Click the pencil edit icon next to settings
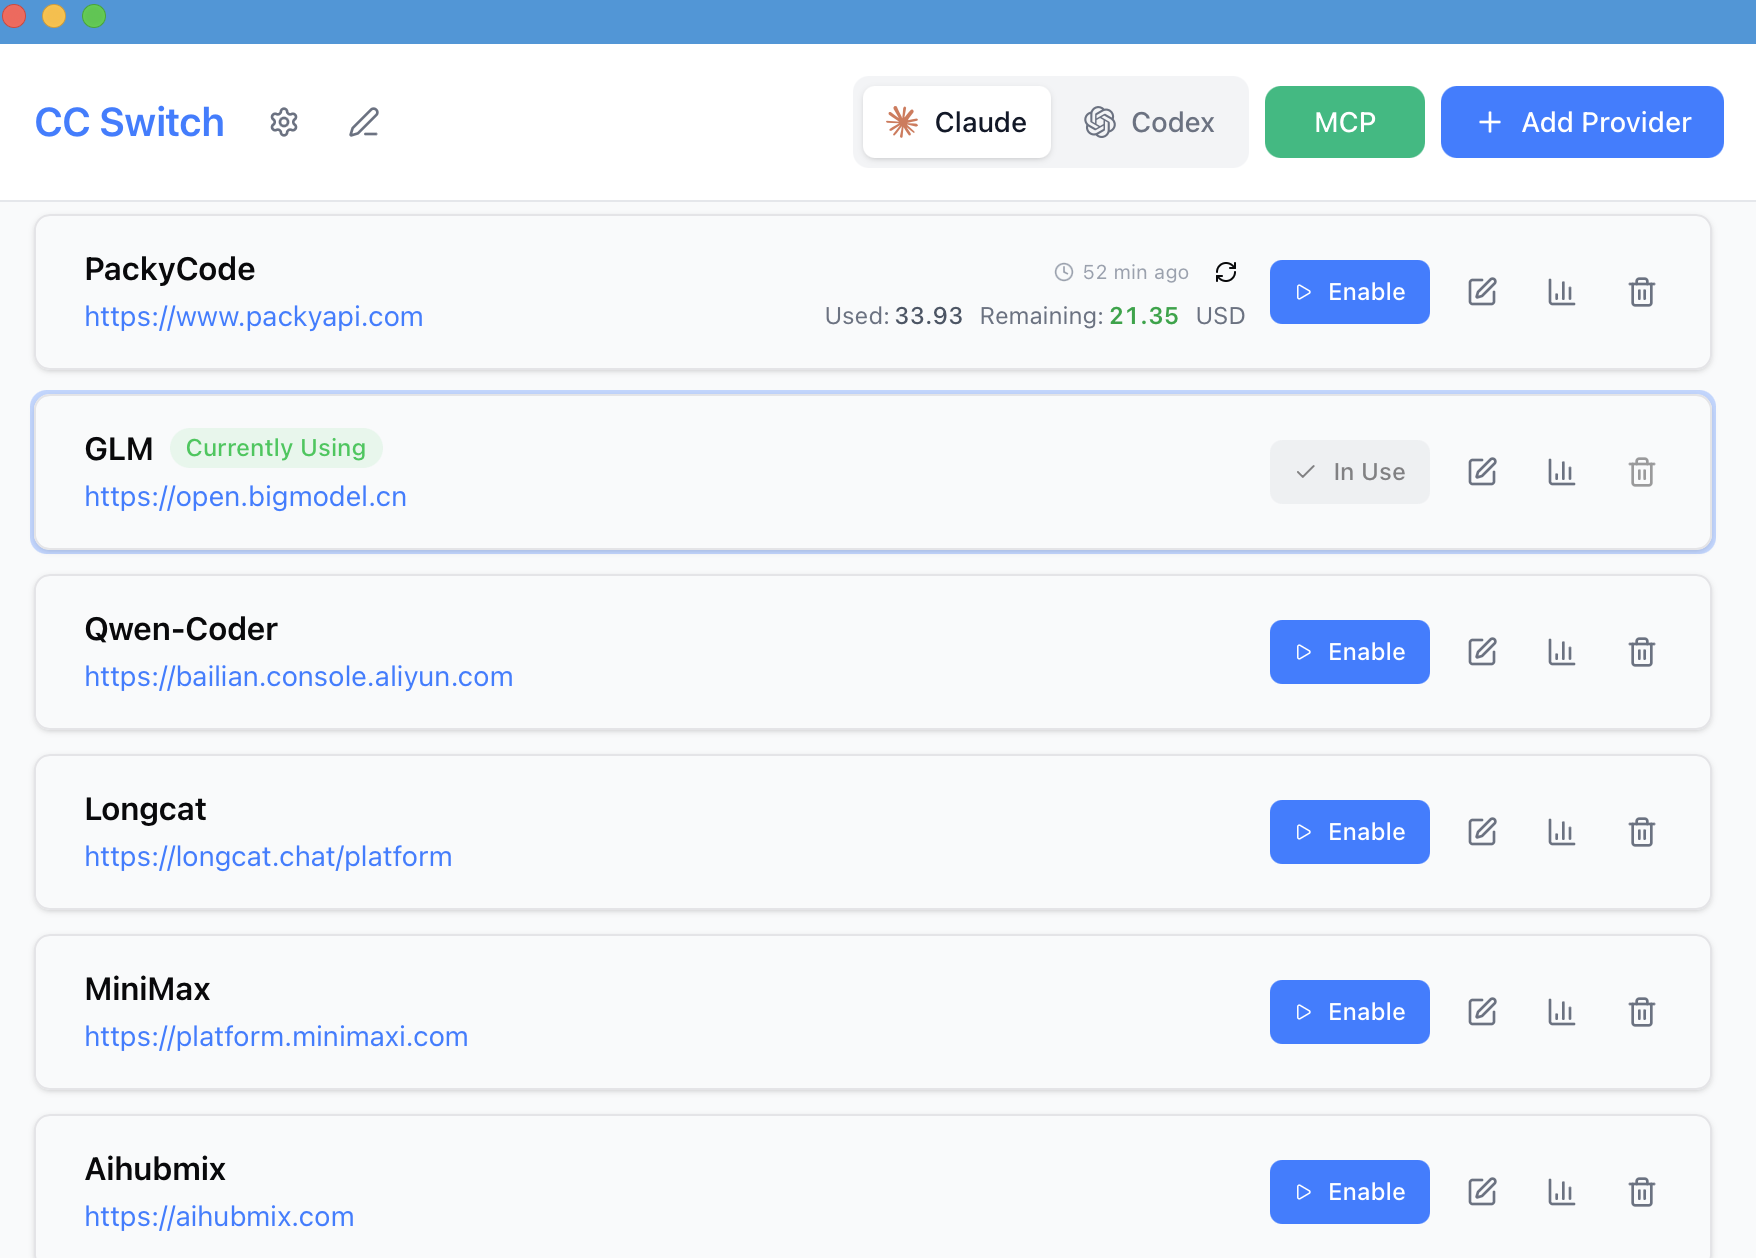The width and height of the screenshot is (1756, 1258). (363, 122)
